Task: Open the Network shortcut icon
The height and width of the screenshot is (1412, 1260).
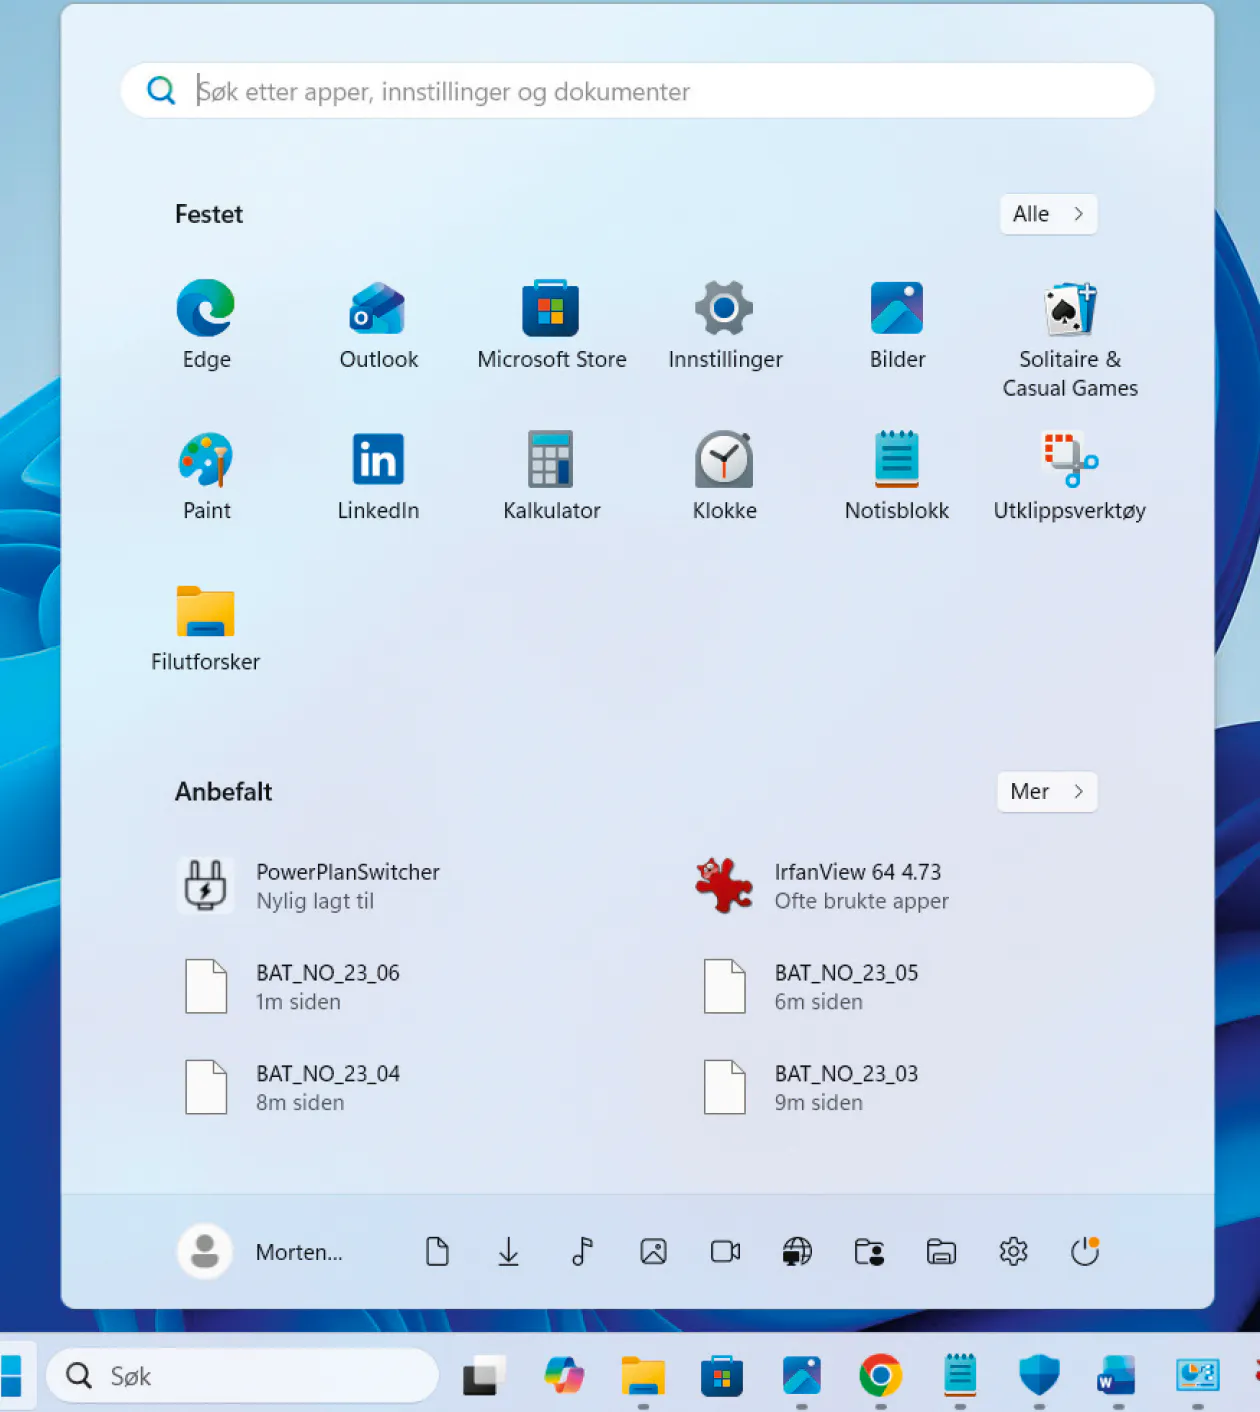Action: [797, 1251]
